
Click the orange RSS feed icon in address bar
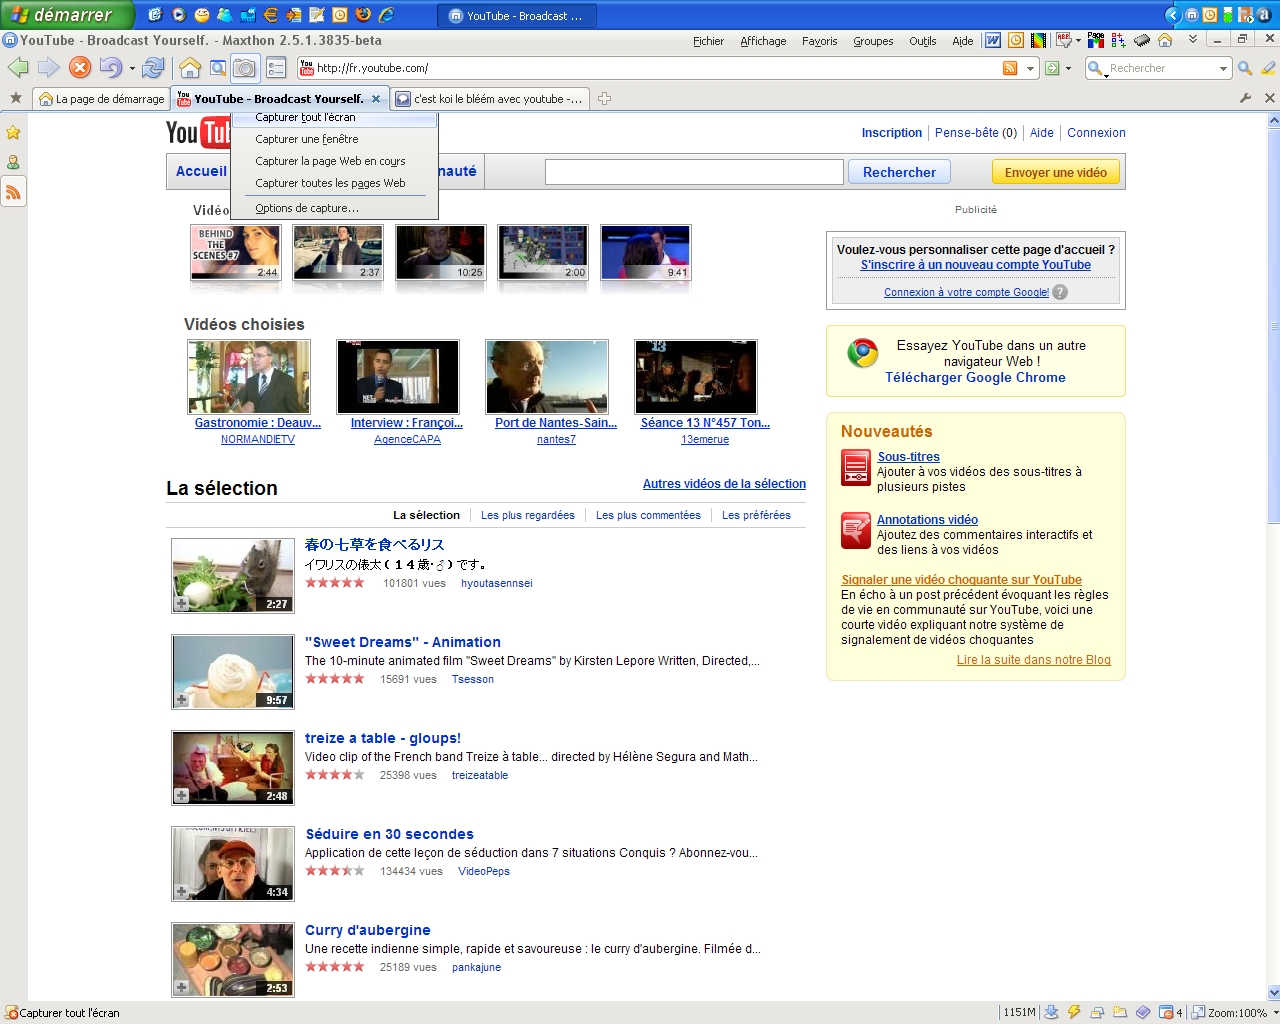point(1010,68)
